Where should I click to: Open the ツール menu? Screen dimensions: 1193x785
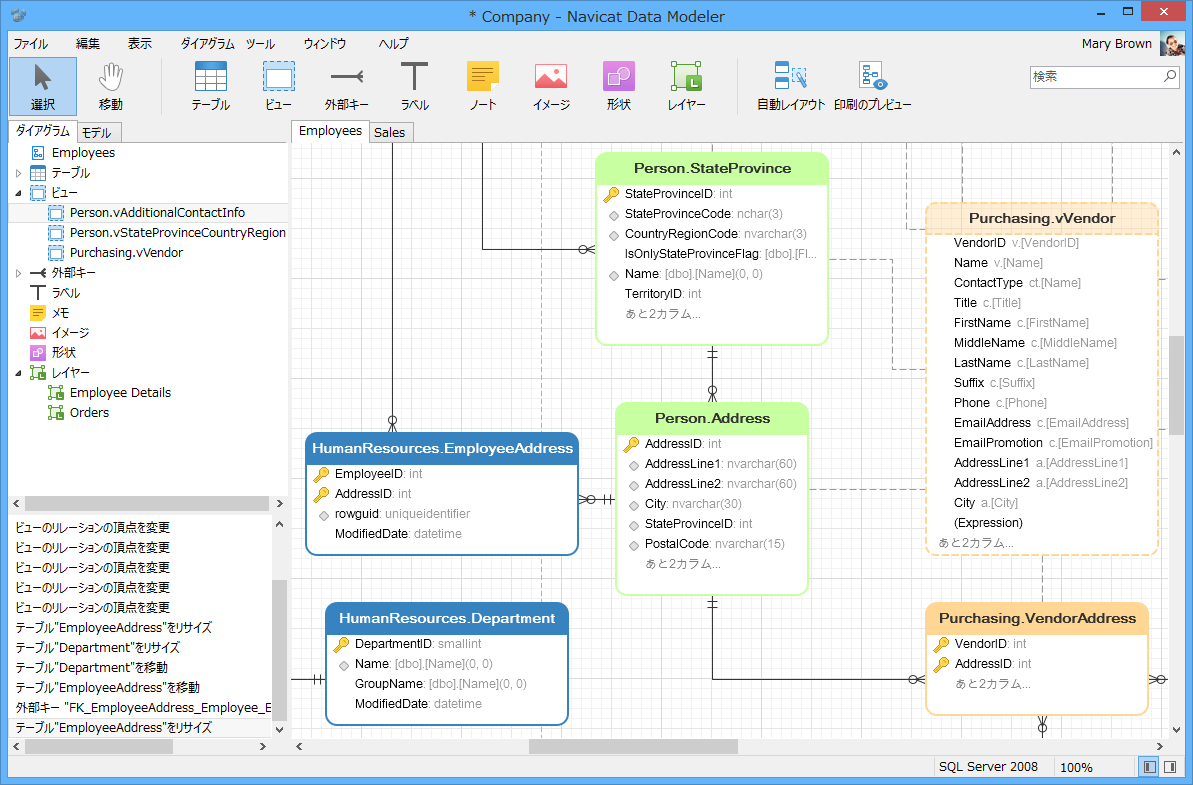[260, 43]
